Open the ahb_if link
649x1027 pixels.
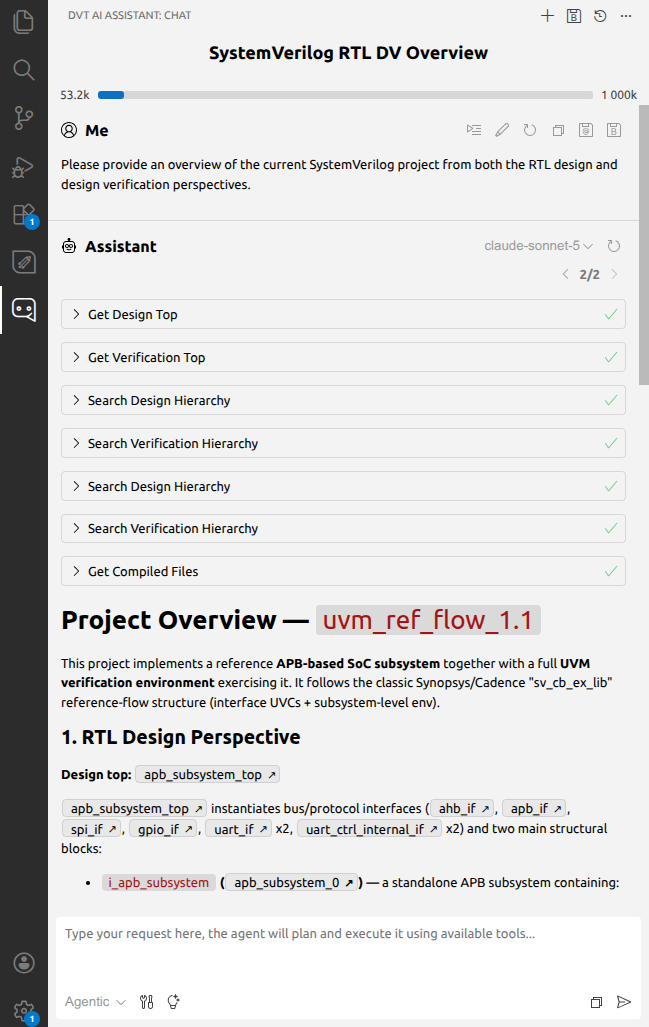click(462, 809)
